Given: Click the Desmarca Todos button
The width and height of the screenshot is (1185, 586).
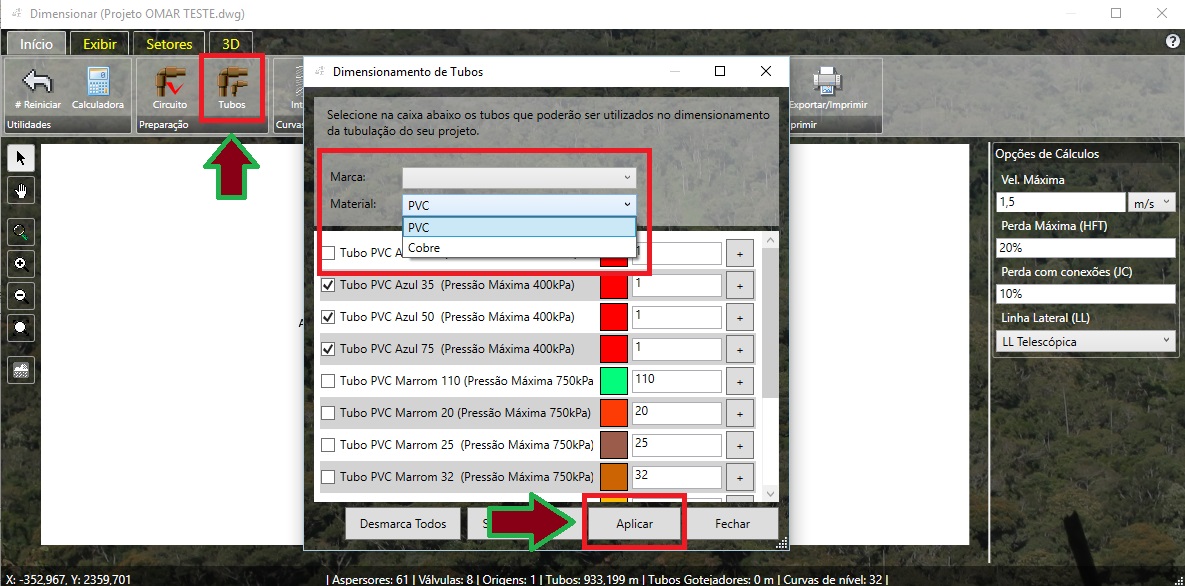Looking at the screenshot, I should [x=403, y=523].
